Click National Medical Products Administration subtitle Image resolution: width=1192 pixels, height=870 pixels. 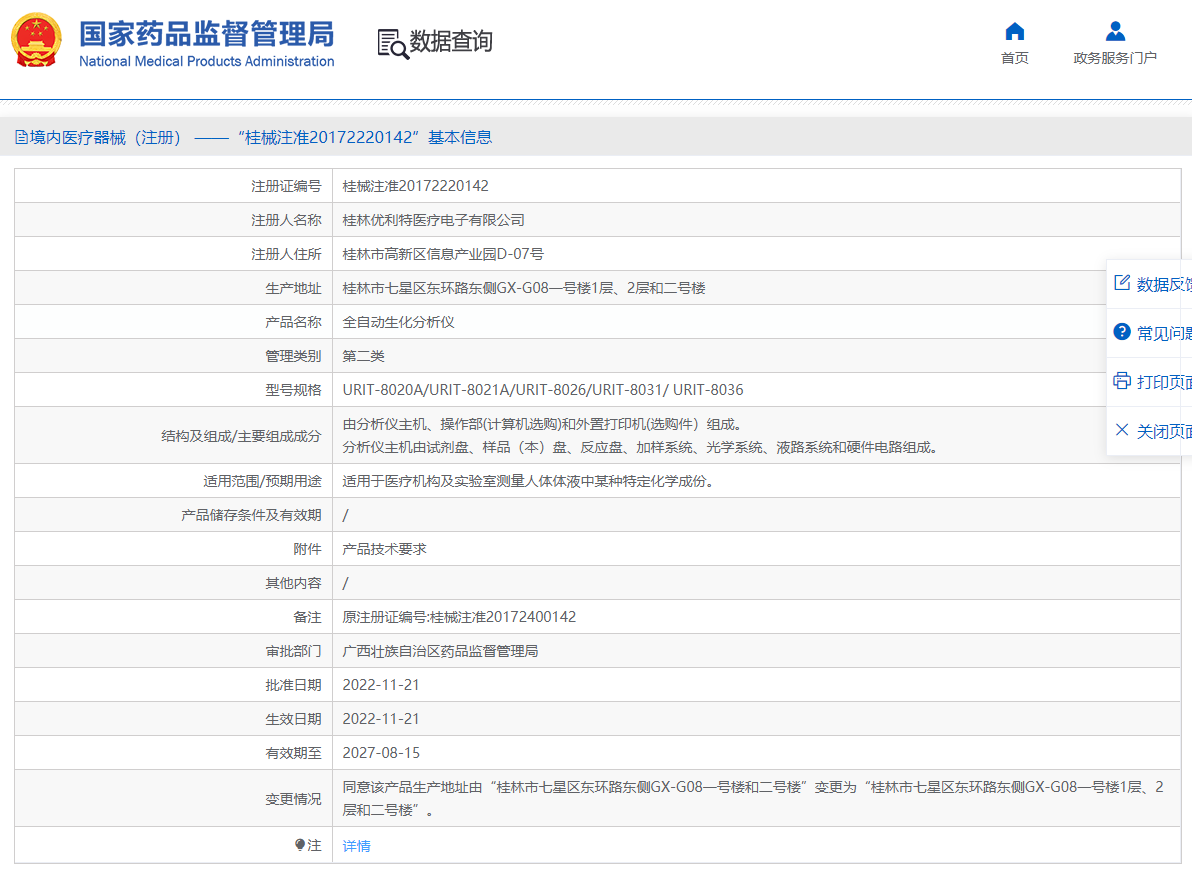coord(207,62)
